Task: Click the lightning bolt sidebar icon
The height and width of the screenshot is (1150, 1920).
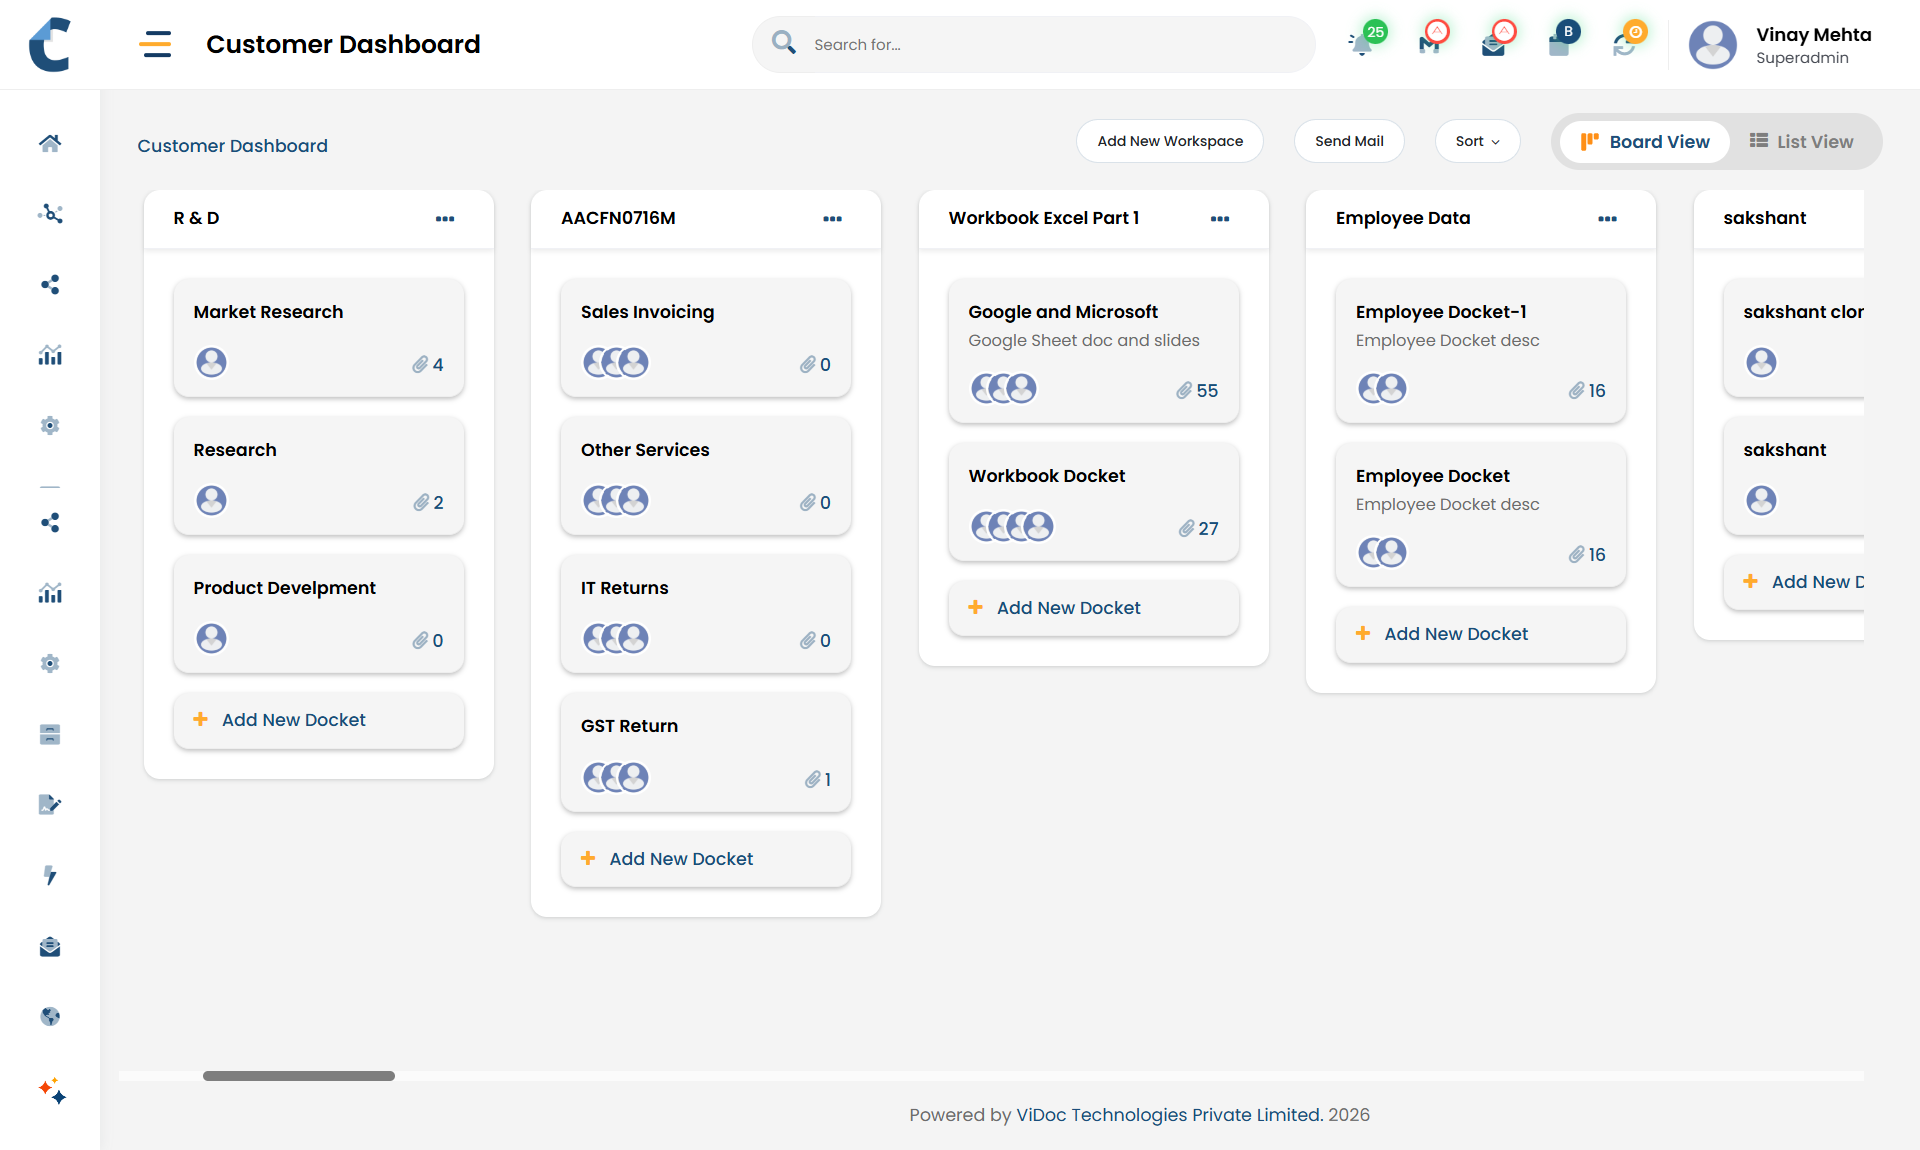Action: click(50, 876)
